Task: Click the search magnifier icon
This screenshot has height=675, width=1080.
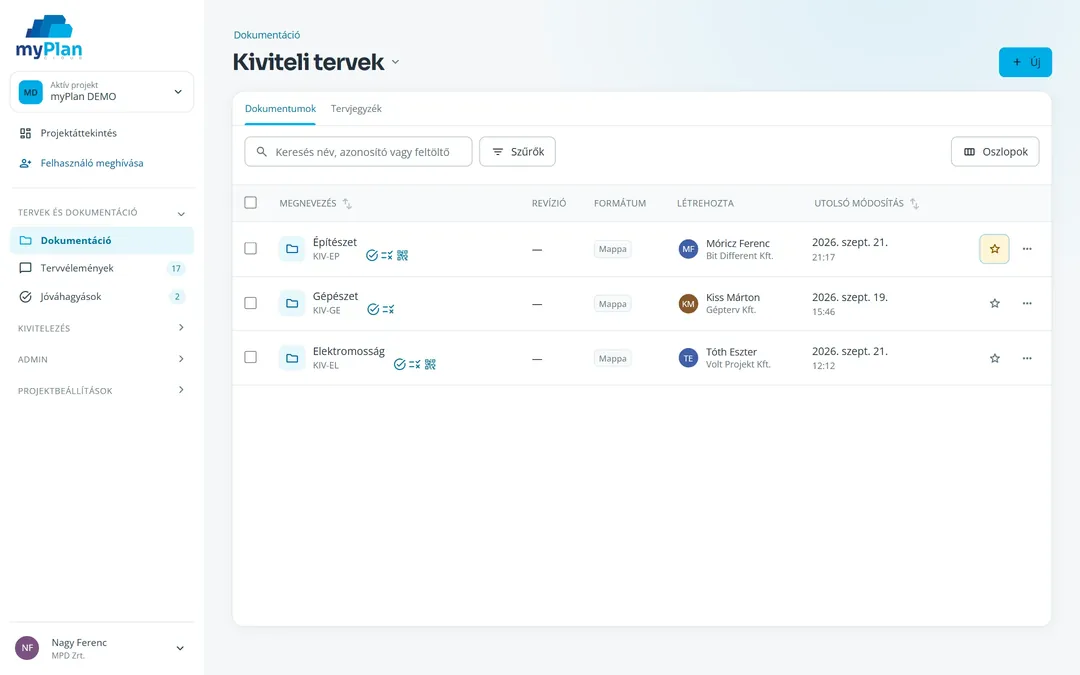Action: (x=262, y=152)
